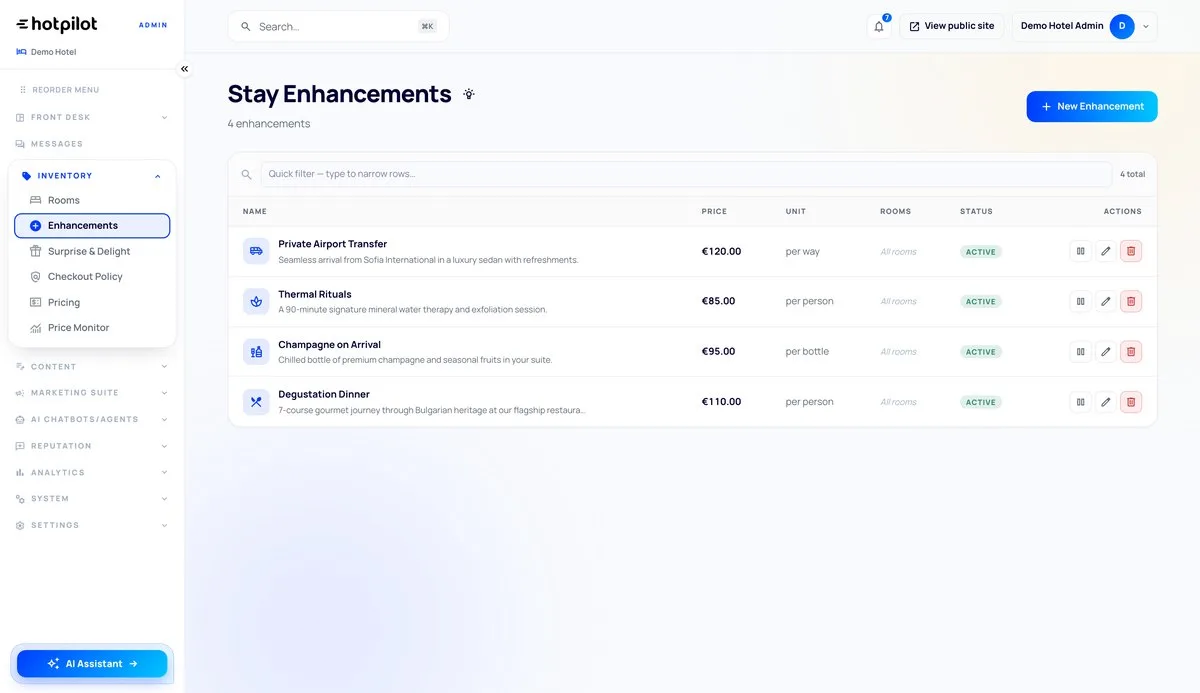Click the Rooms column header
1200x693 pixels.
tap(895, 212)
